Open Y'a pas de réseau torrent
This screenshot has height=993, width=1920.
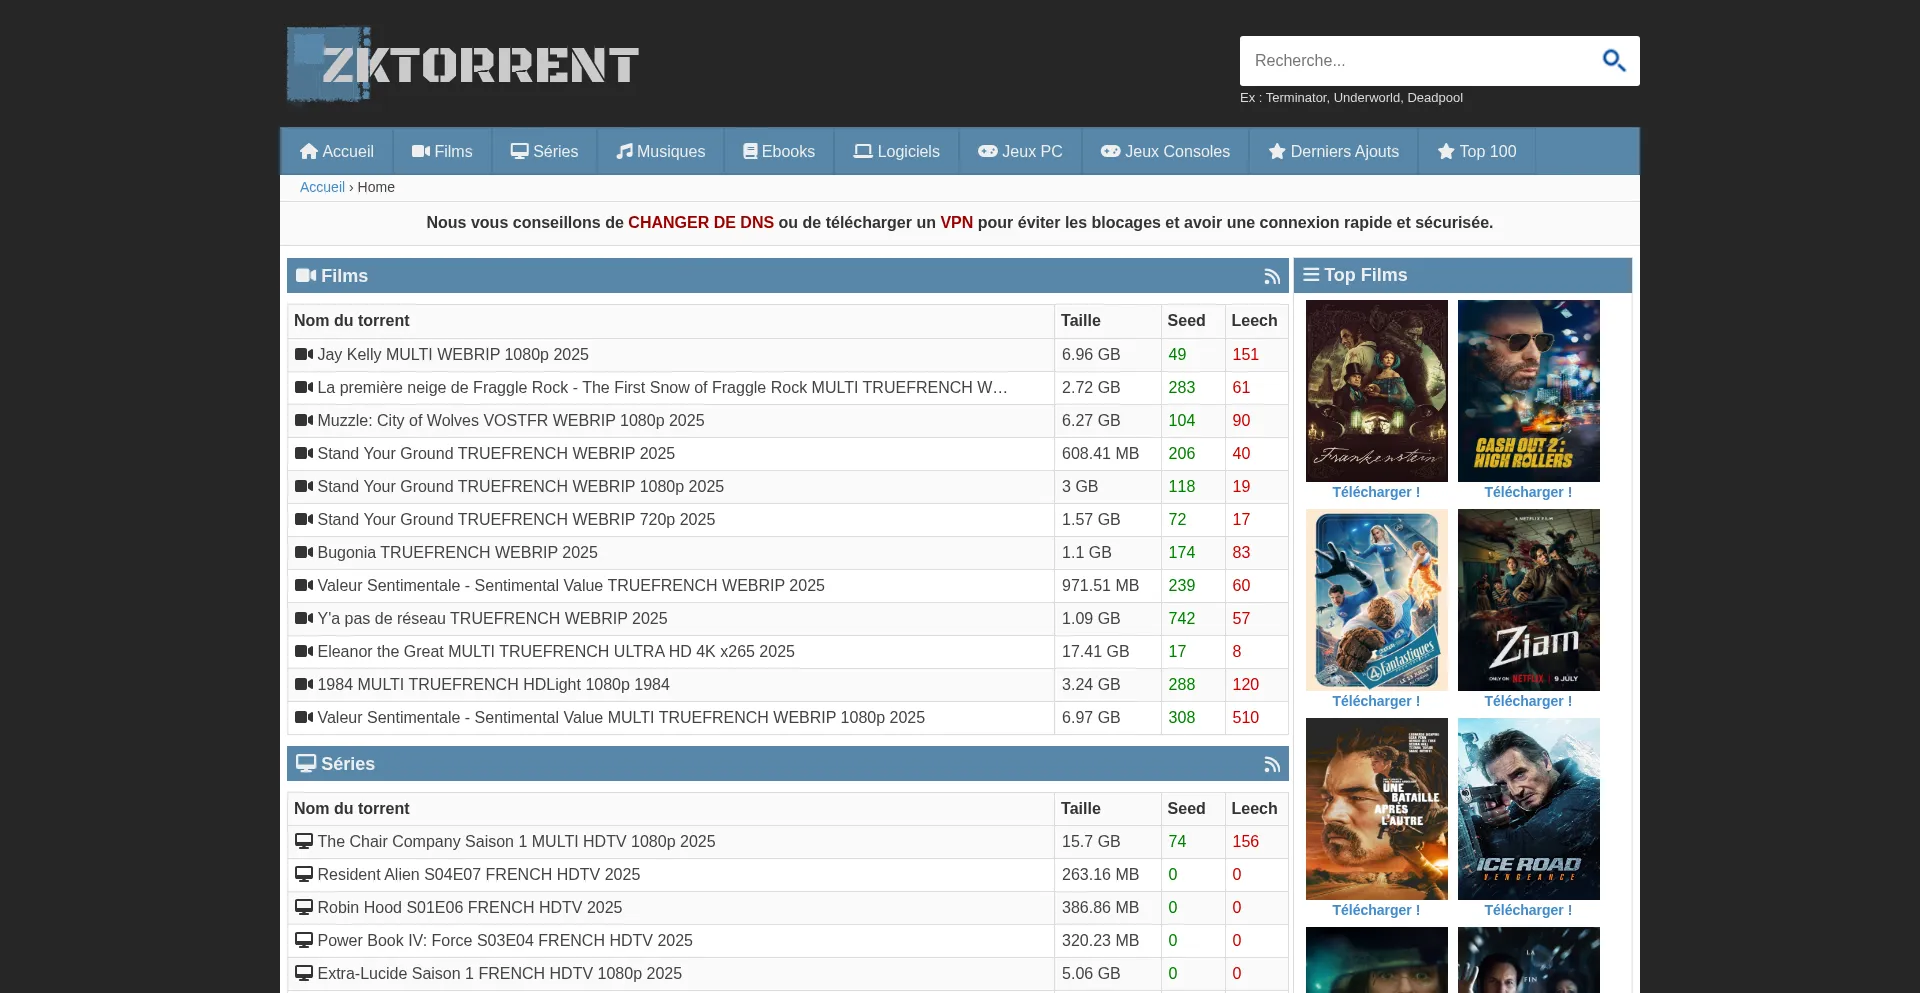point(492,618)
